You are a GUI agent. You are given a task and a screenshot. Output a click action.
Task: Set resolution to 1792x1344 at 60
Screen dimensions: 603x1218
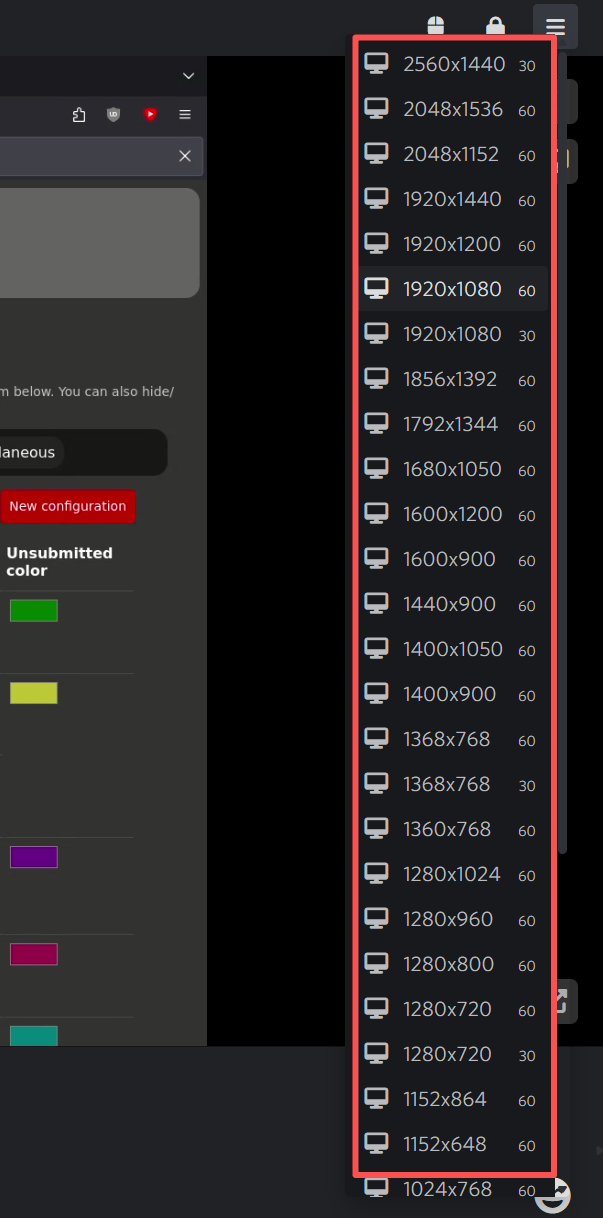[453, 425]
